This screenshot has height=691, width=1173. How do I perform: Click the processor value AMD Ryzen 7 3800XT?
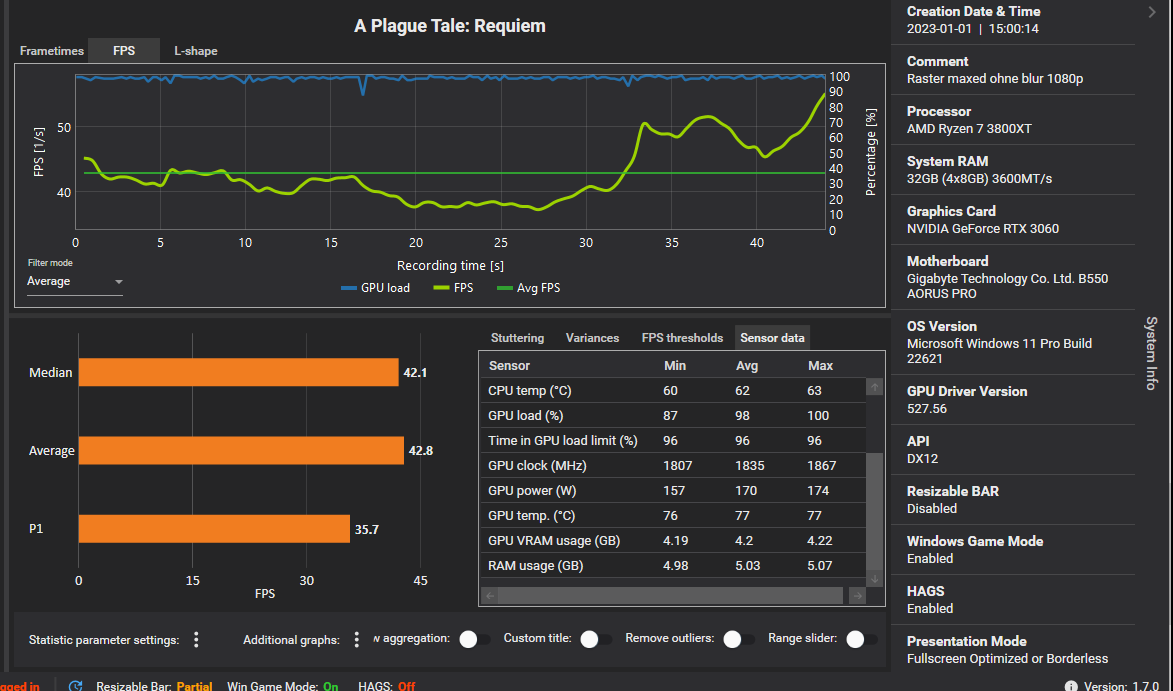(x=969, y=129)
